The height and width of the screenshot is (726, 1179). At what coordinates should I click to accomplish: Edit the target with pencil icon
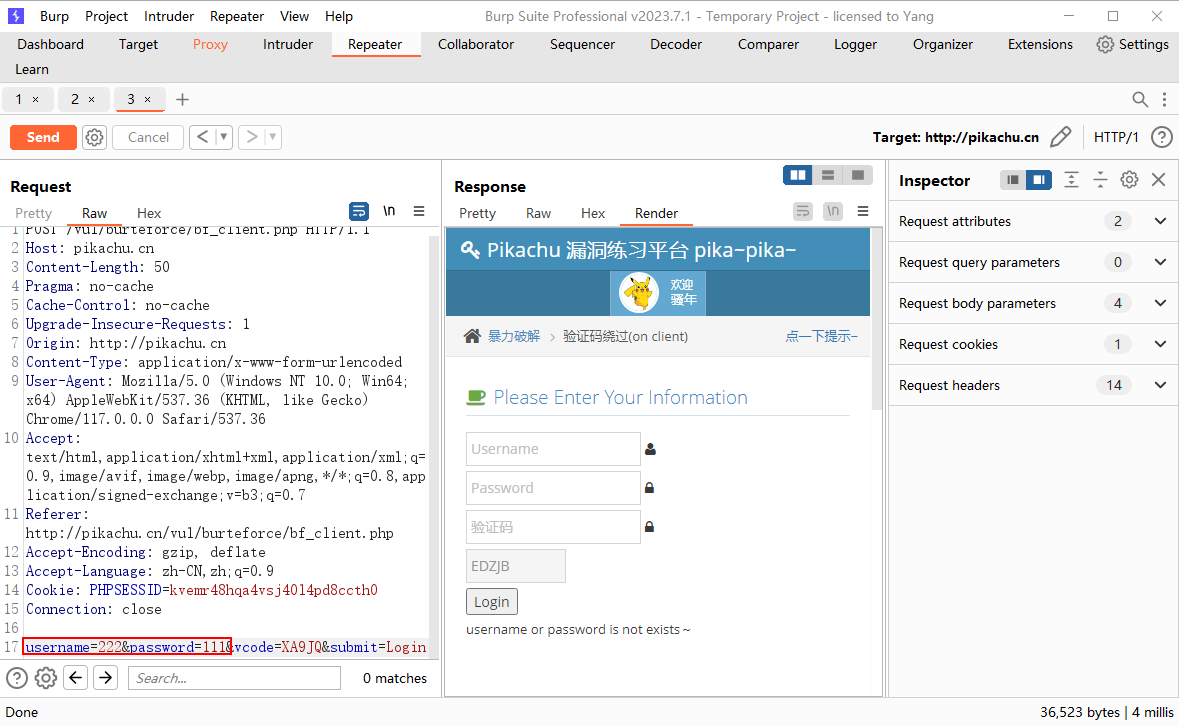pyautogui.click(x=1060, y=137)
